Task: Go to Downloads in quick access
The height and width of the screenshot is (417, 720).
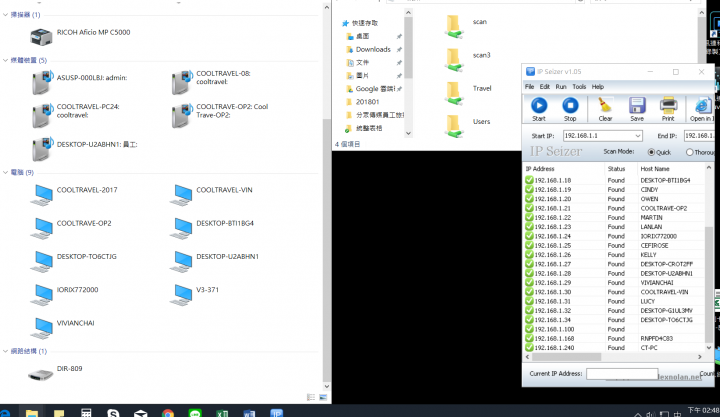Action: (x=373, y=49)
